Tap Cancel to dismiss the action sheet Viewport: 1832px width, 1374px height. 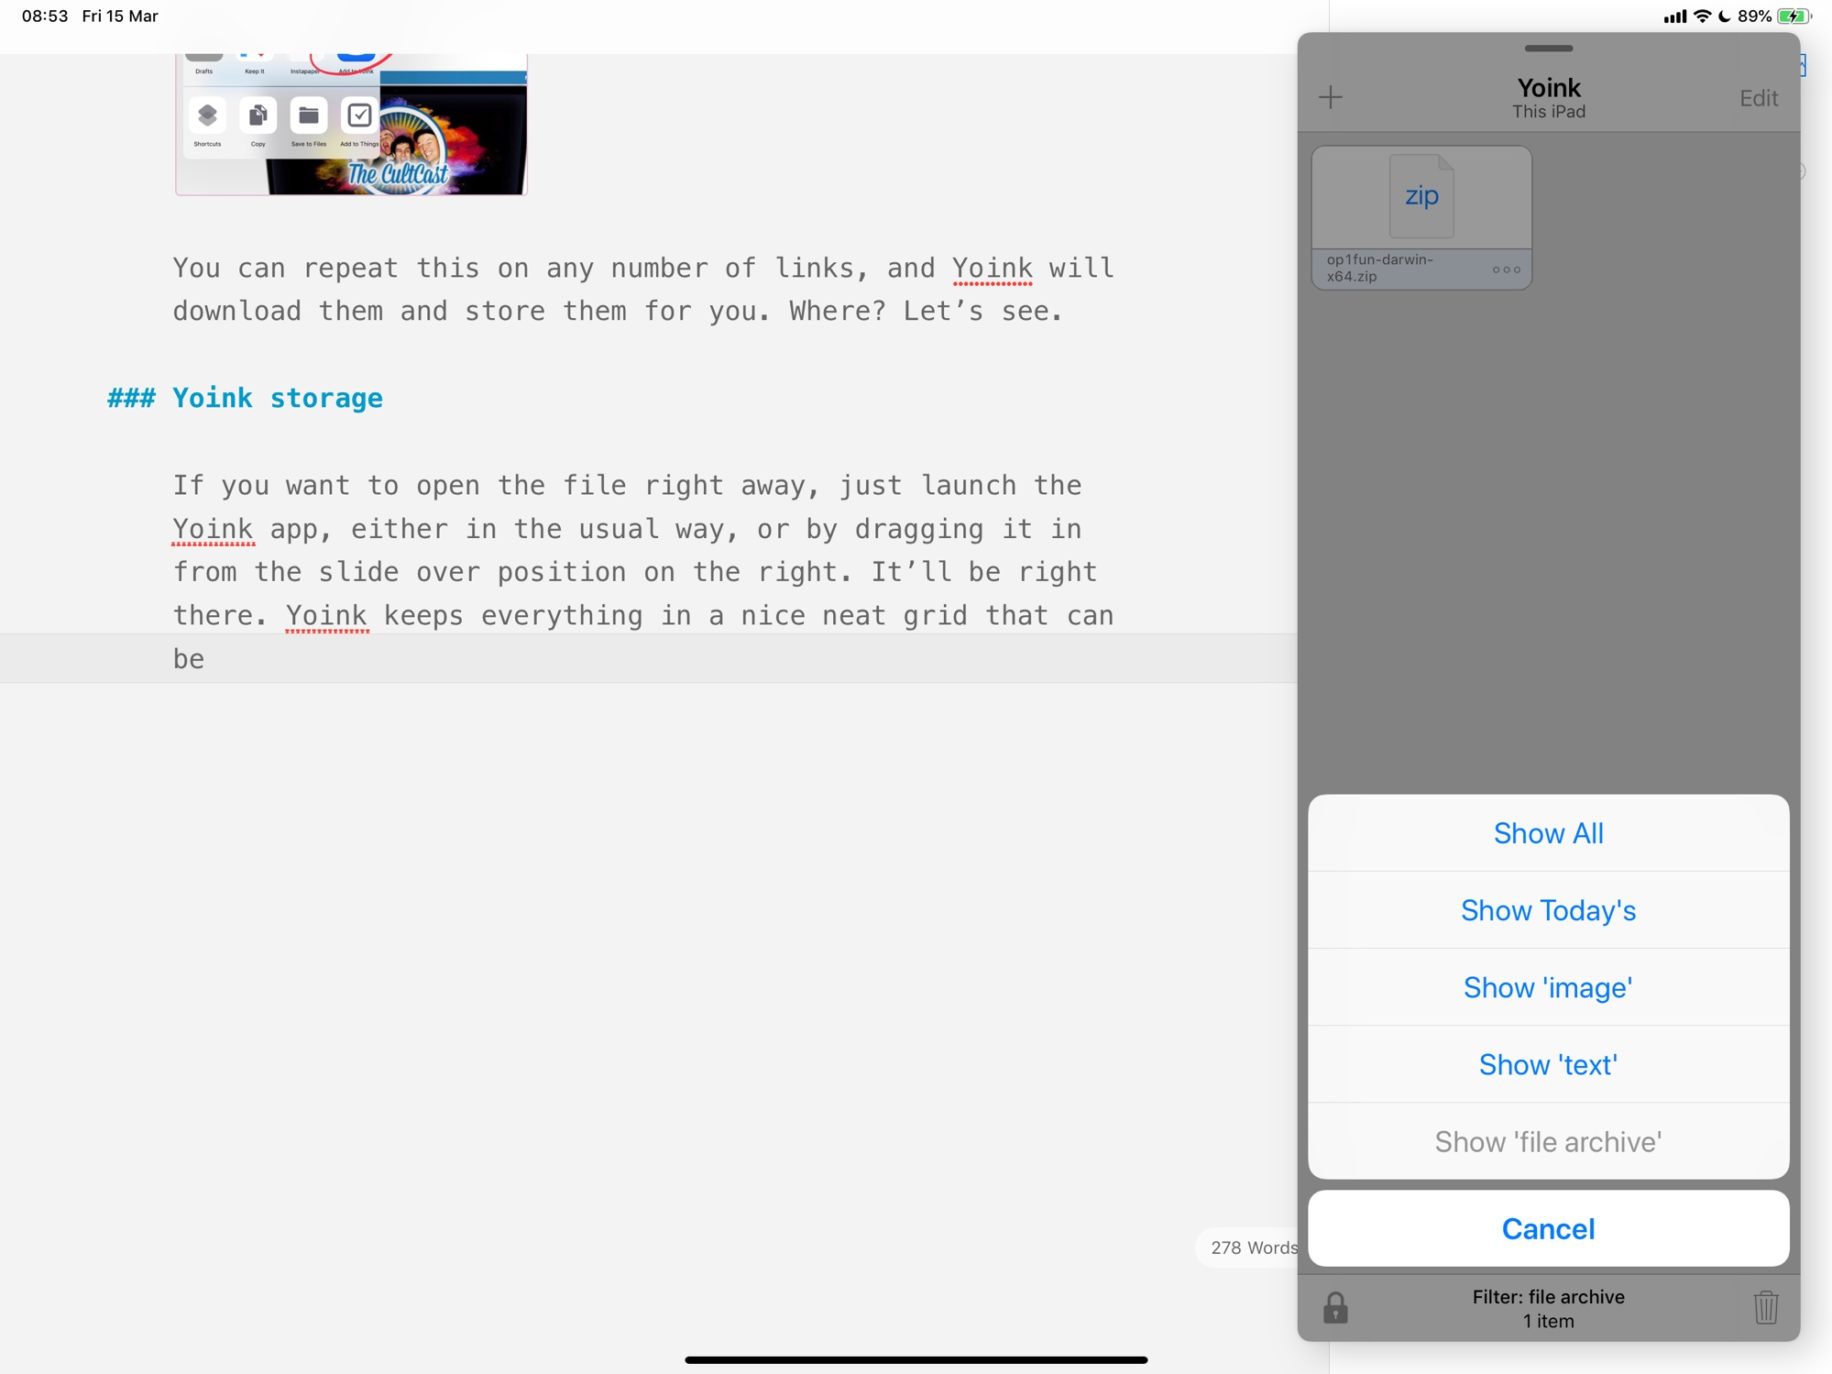(1547, 1228)
